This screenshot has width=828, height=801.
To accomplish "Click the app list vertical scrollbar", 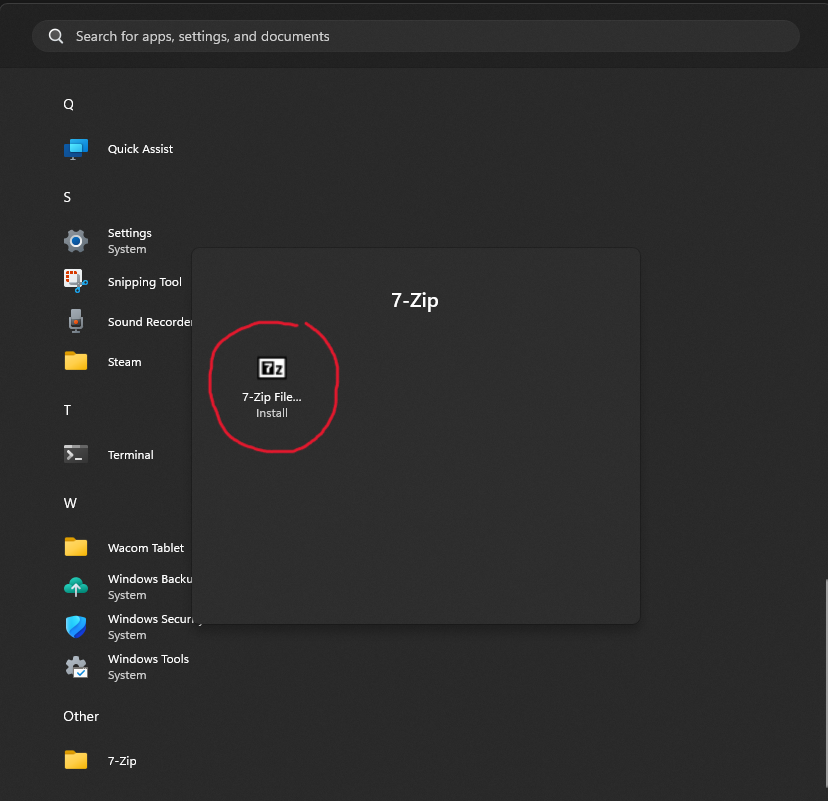I will [826, 681].
